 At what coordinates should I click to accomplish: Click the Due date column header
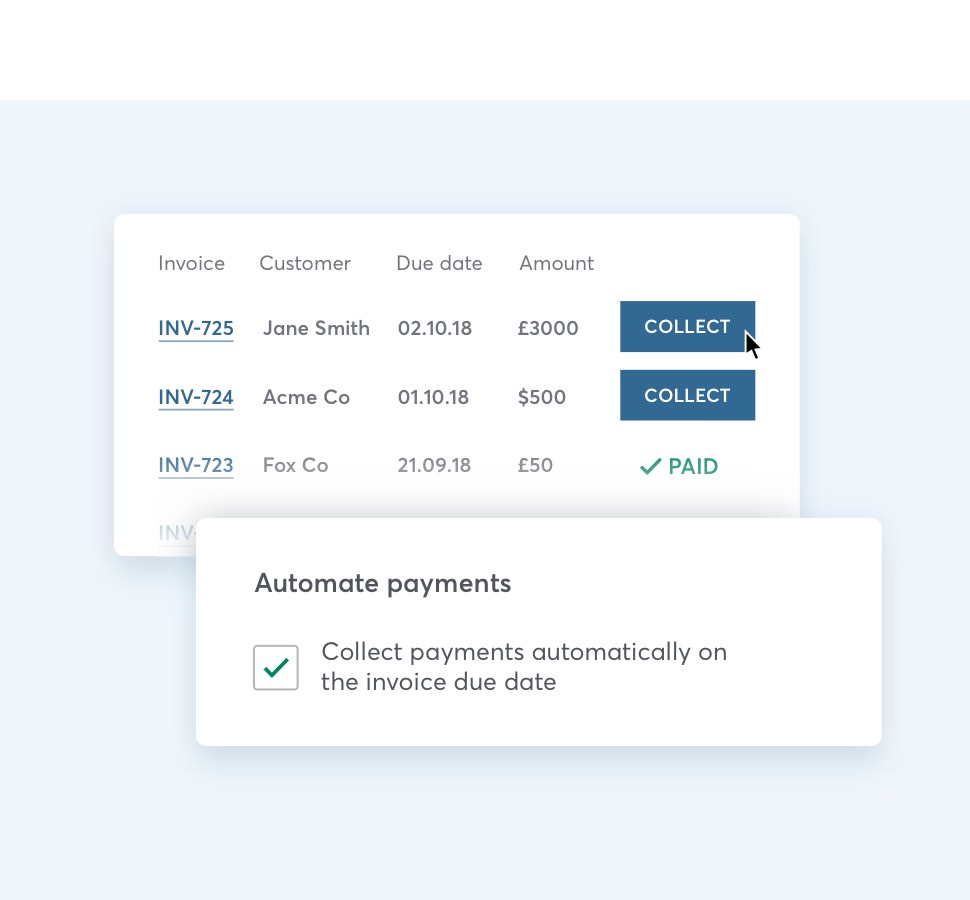coord(439,263)
